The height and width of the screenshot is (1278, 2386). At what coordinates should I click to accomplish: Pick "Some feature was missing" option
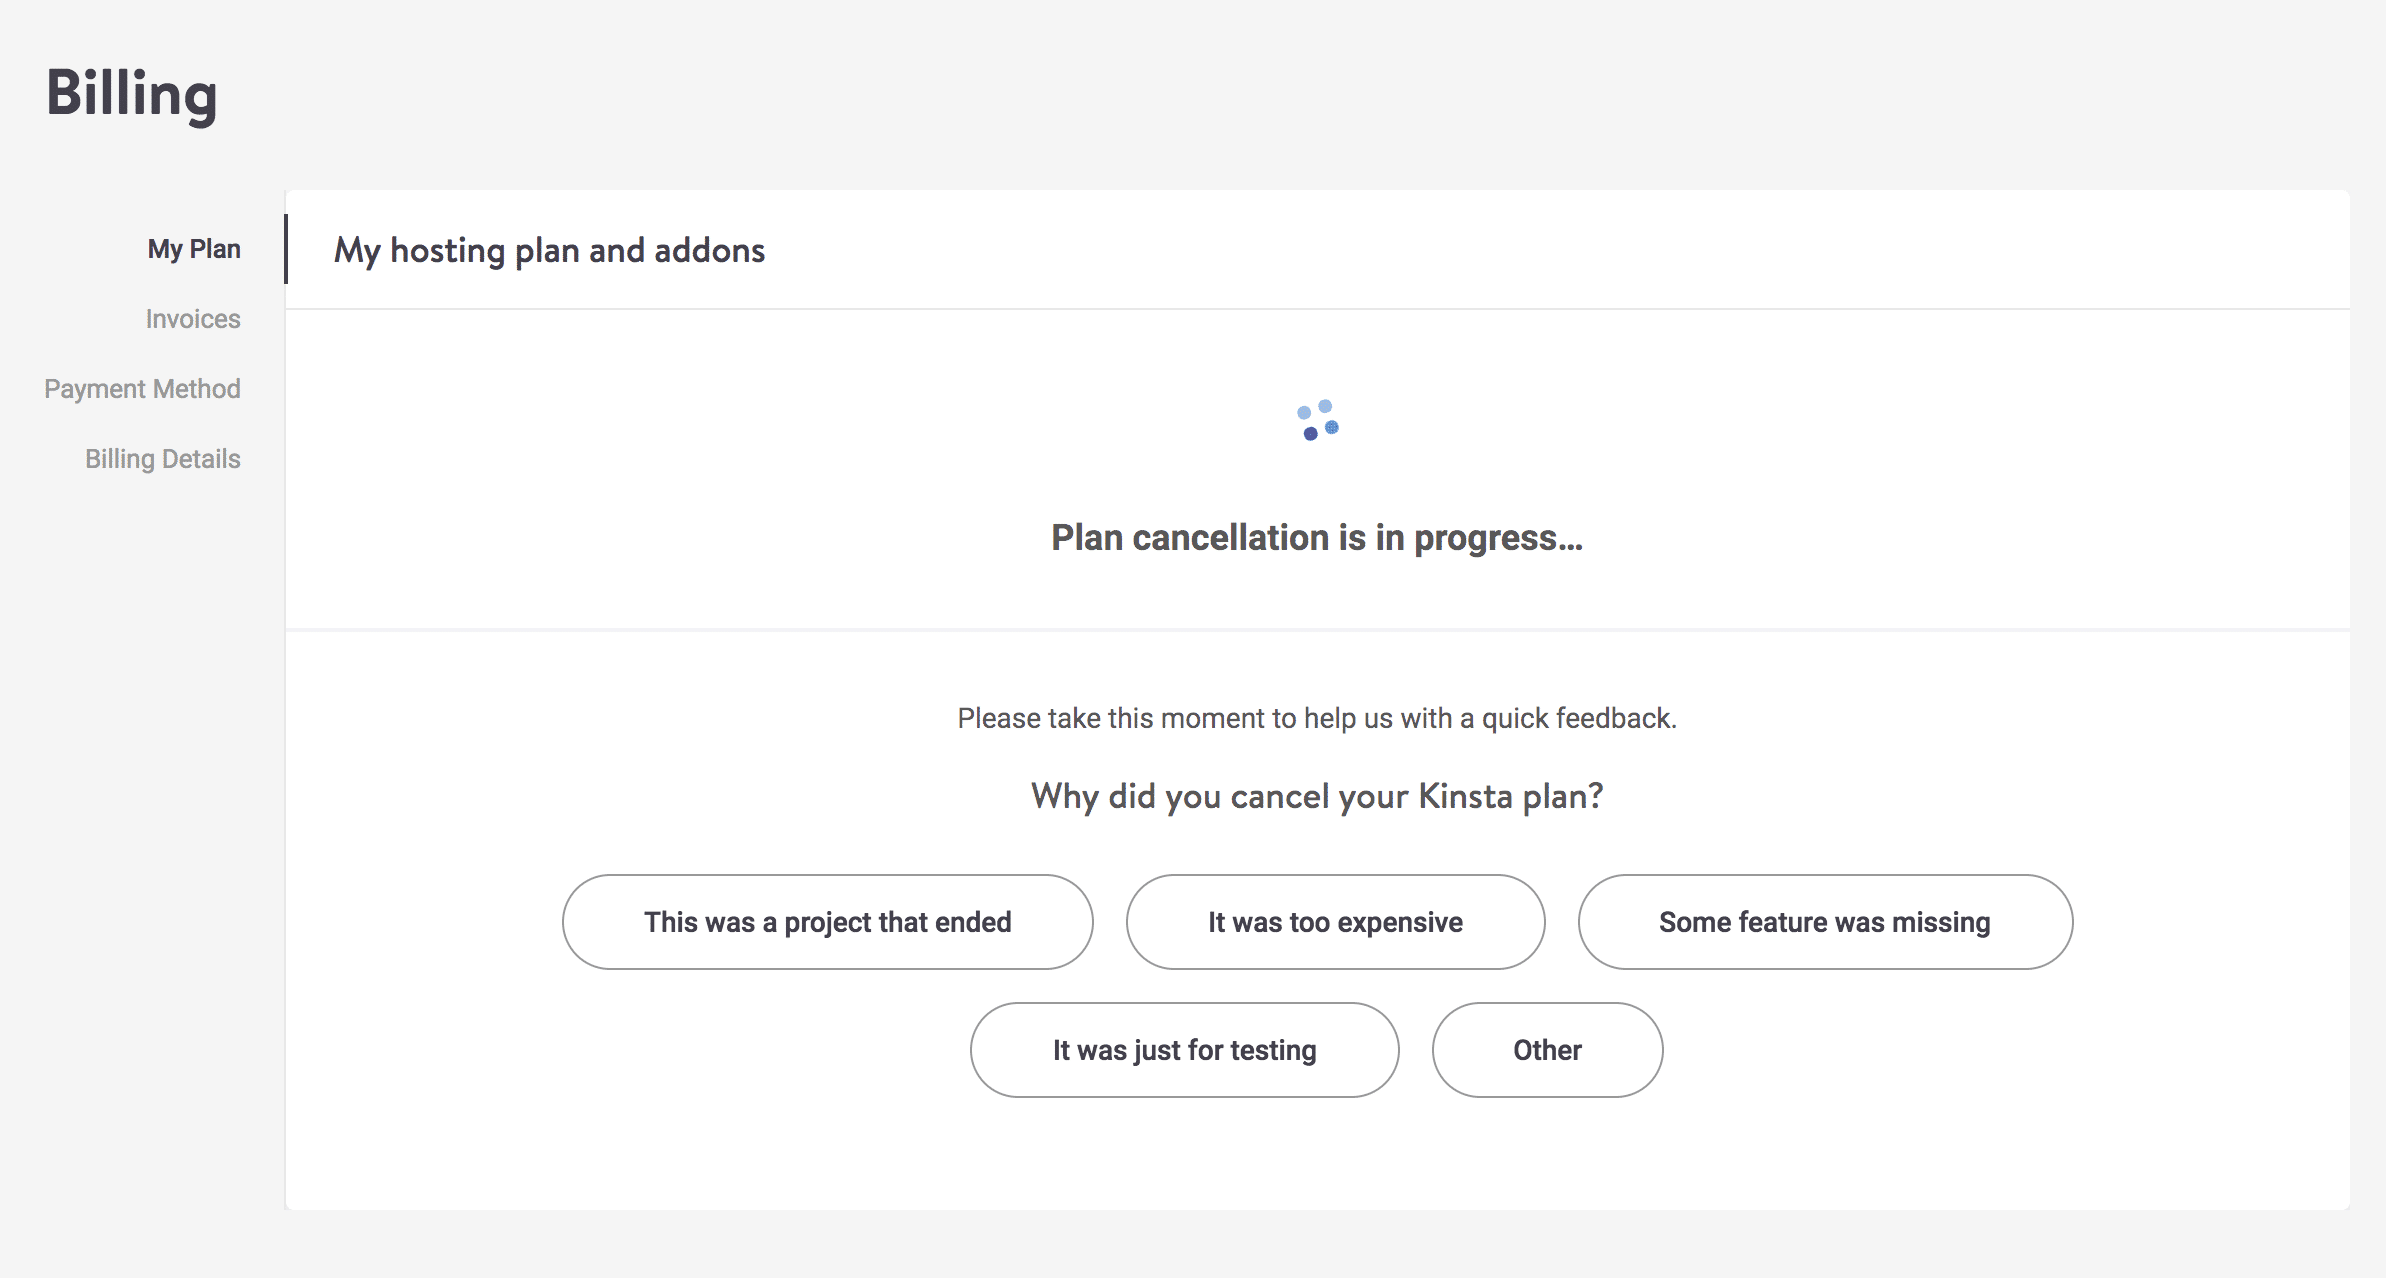pos(1825,922)
